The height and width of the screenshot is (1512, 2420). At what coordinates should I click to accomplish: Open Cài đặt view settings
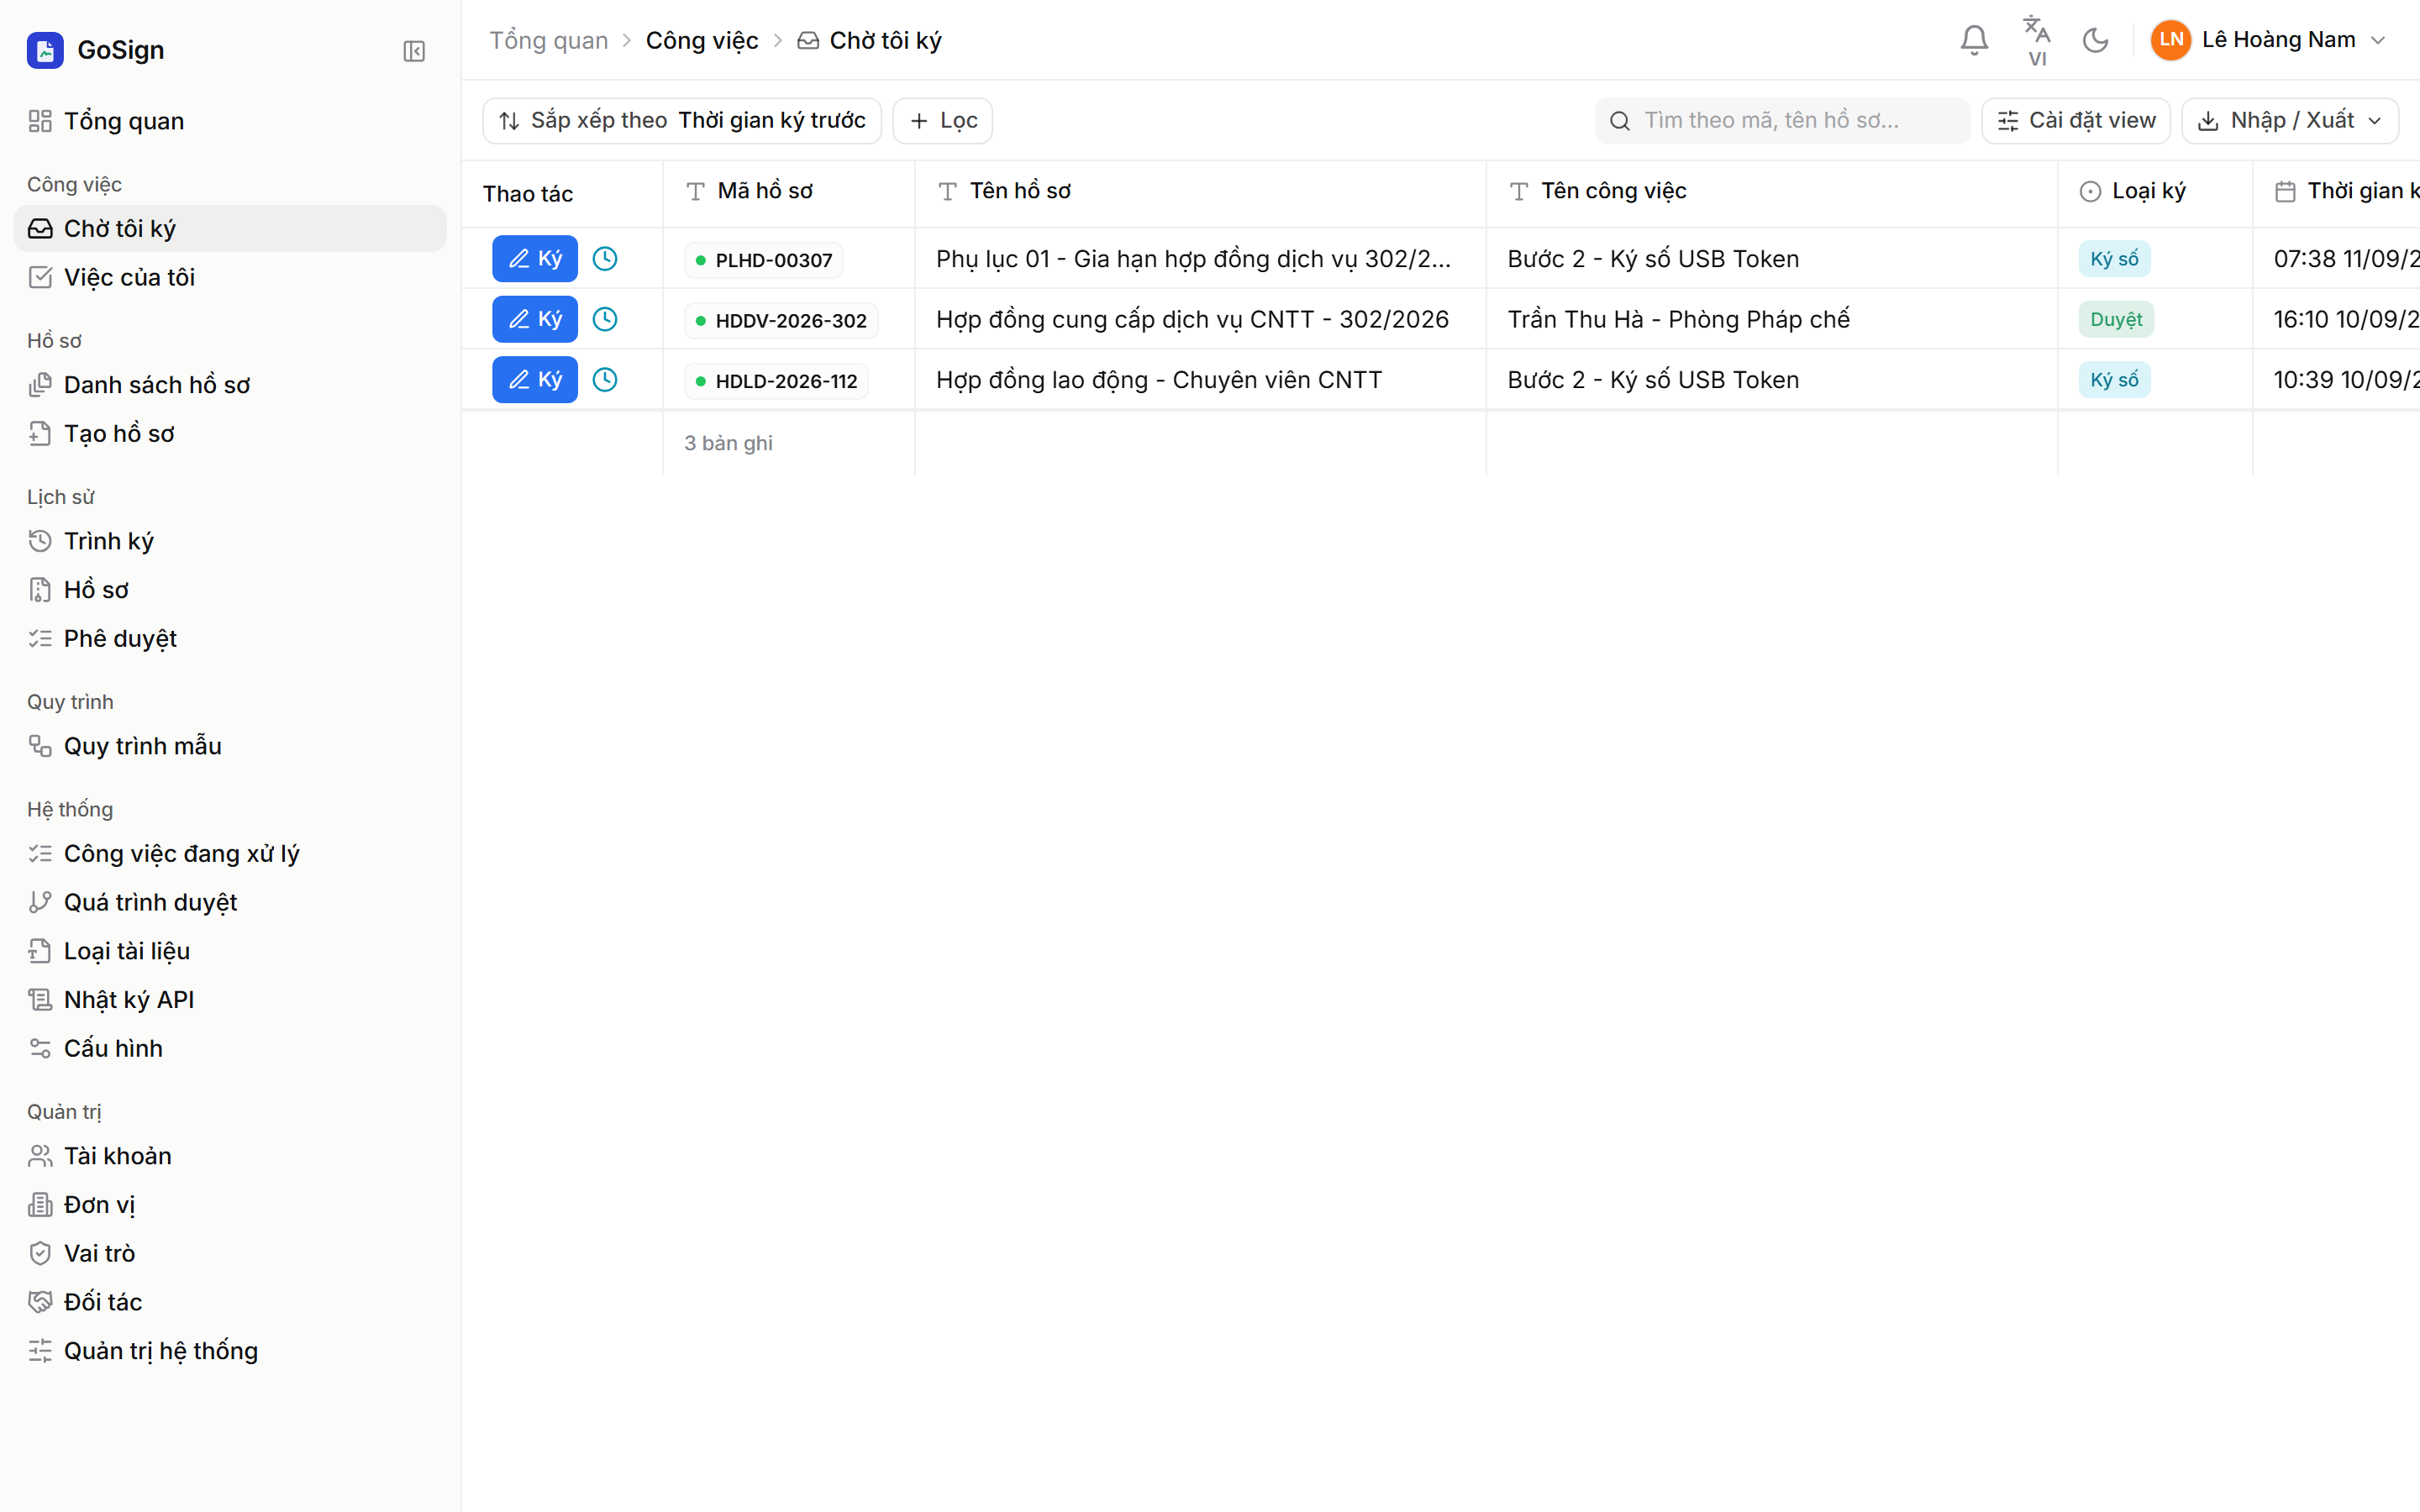2076,121
